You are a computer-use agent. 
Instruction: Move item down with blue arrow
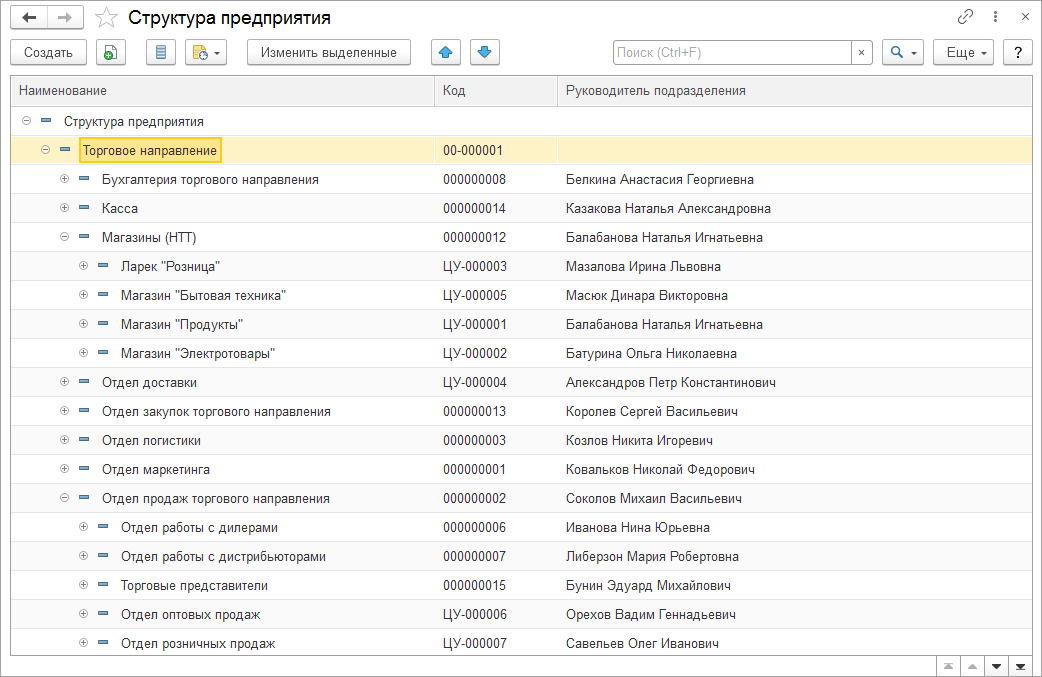(484, 53)
